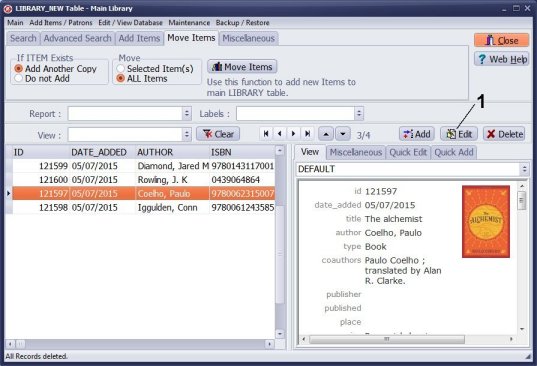537x366 pixels.
Task: Switch to the Quick Edit tab
Action: pyautogui.click(x=408, y=152)
